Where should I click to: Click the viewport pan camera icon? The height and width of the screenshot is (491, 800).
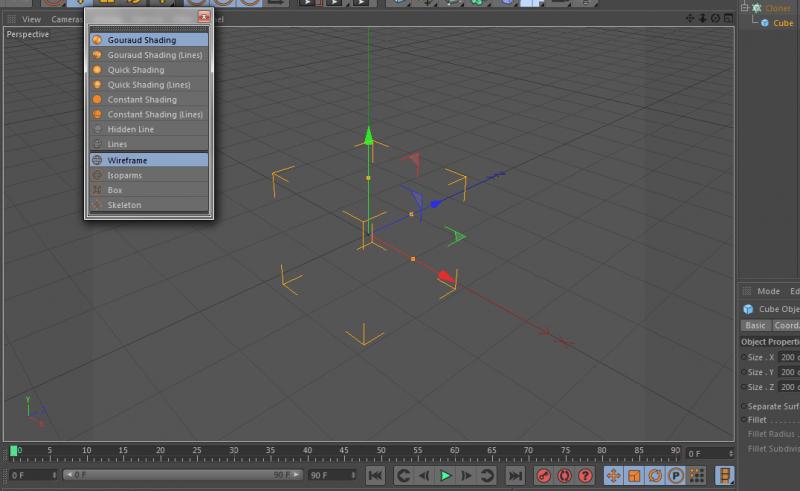coord(690,19)
